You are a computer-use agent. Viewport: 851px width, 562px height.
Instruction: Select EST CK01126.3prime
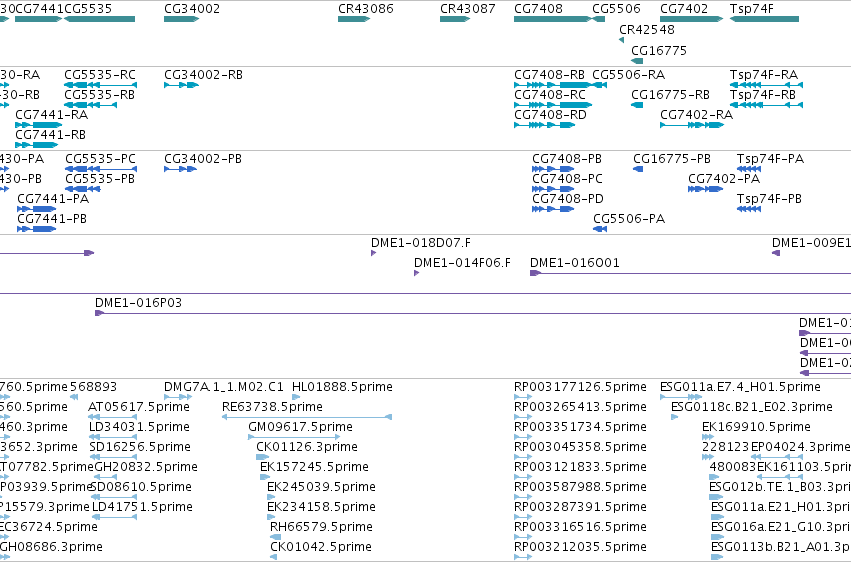(263, 457)
